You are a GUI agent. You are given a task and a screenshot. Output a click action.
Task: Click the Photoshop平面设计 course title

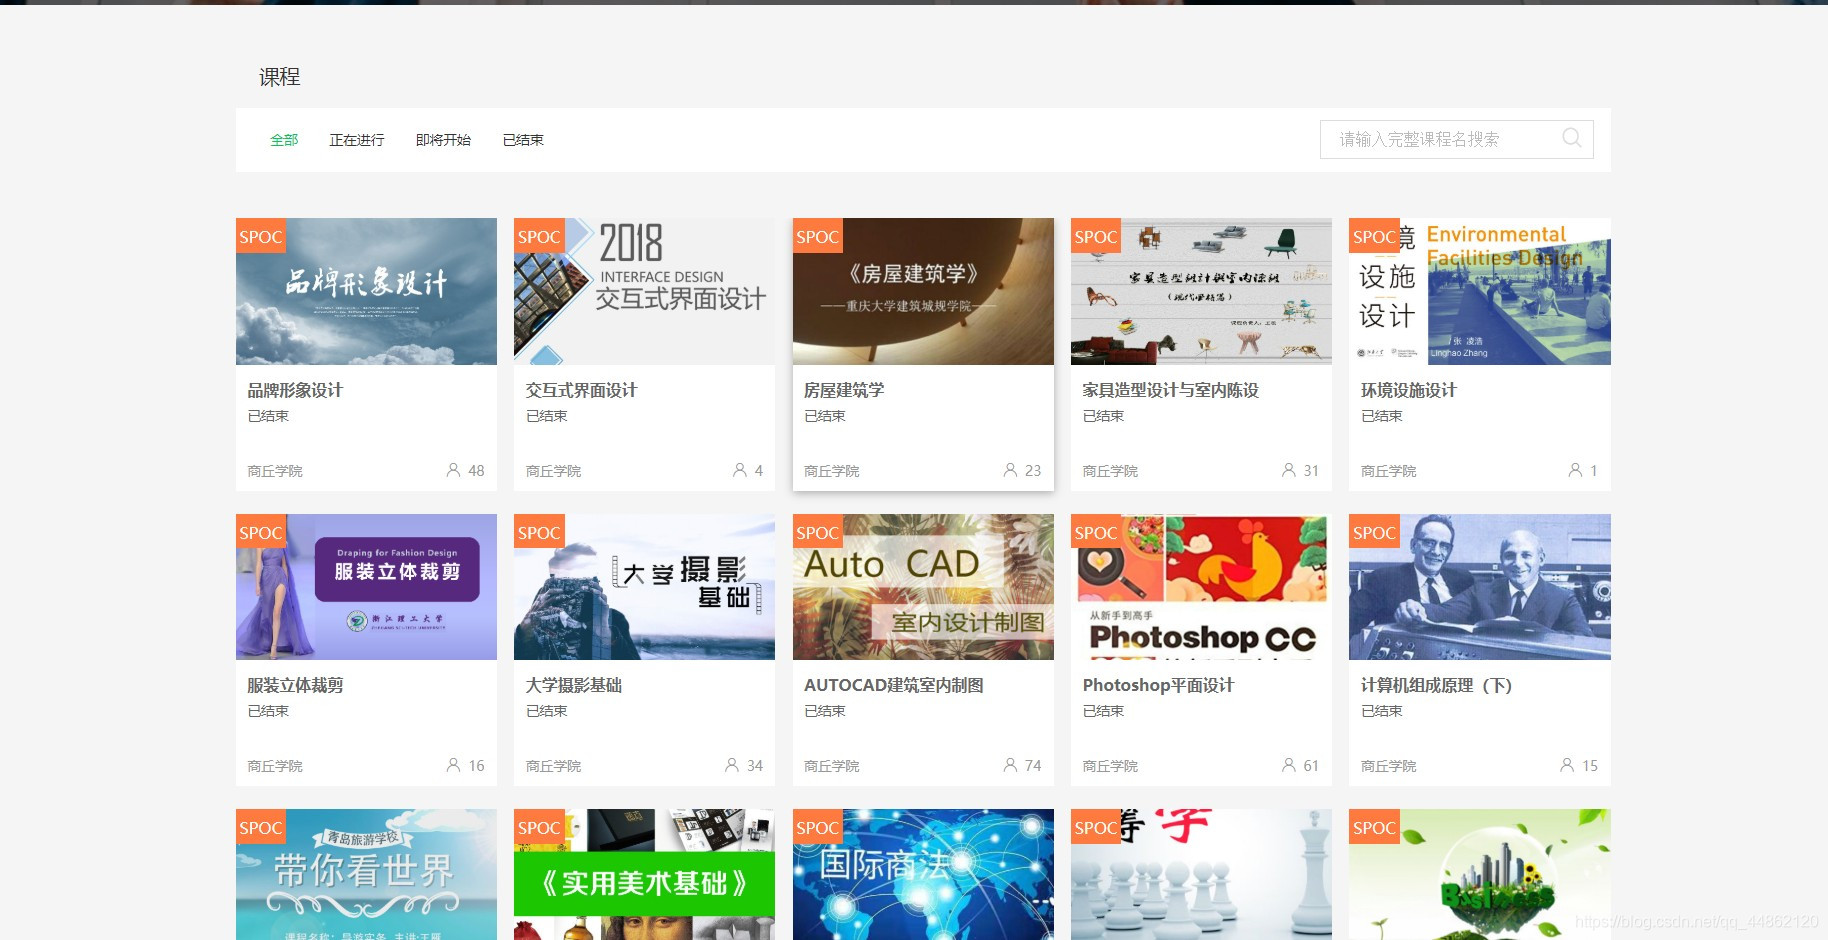click(1158, 685)
